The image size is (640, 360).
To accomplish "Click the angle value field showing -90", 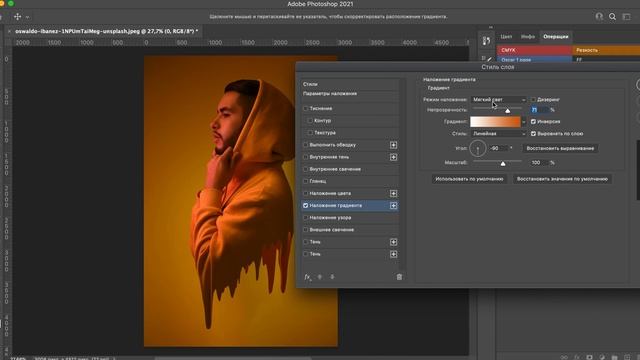I will click(499, 148).
